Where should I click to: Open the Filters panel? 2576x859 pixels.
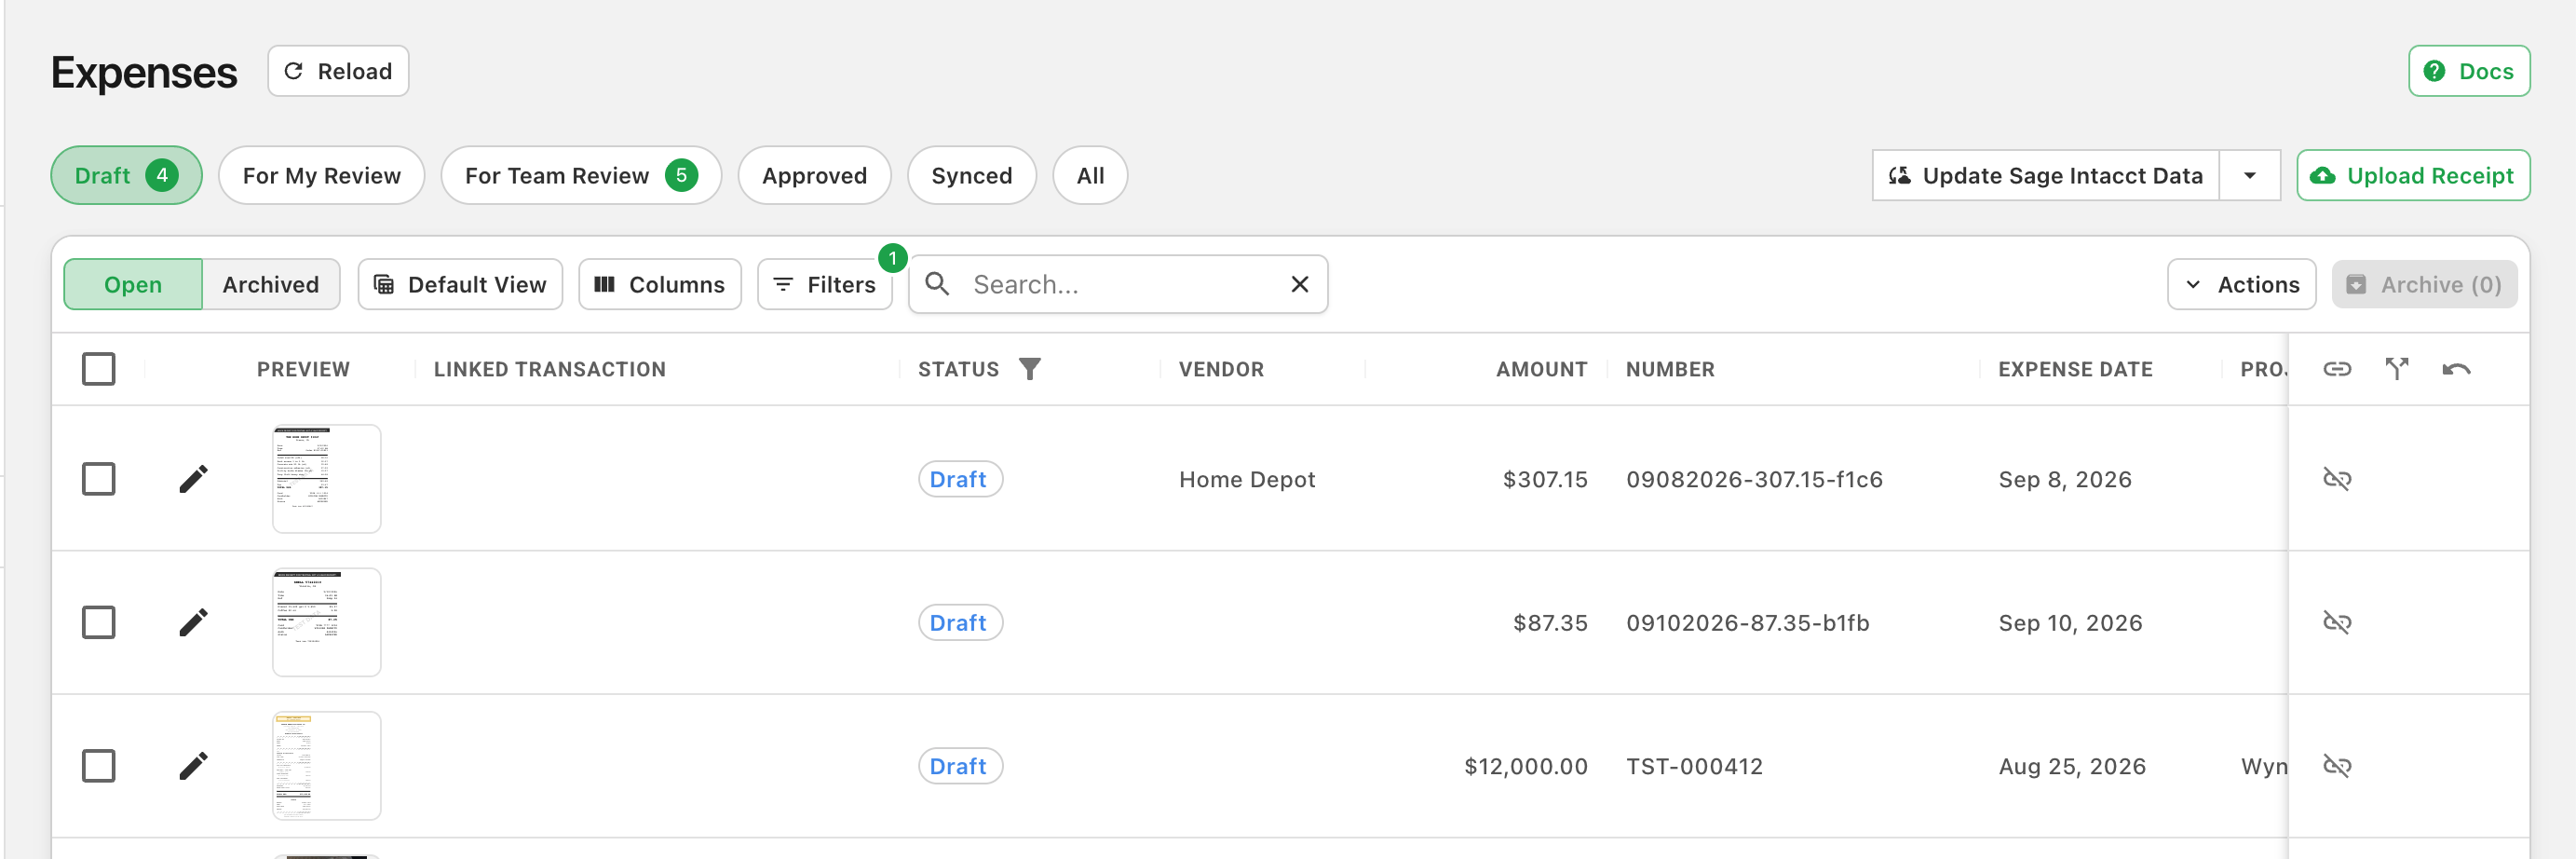825,285
